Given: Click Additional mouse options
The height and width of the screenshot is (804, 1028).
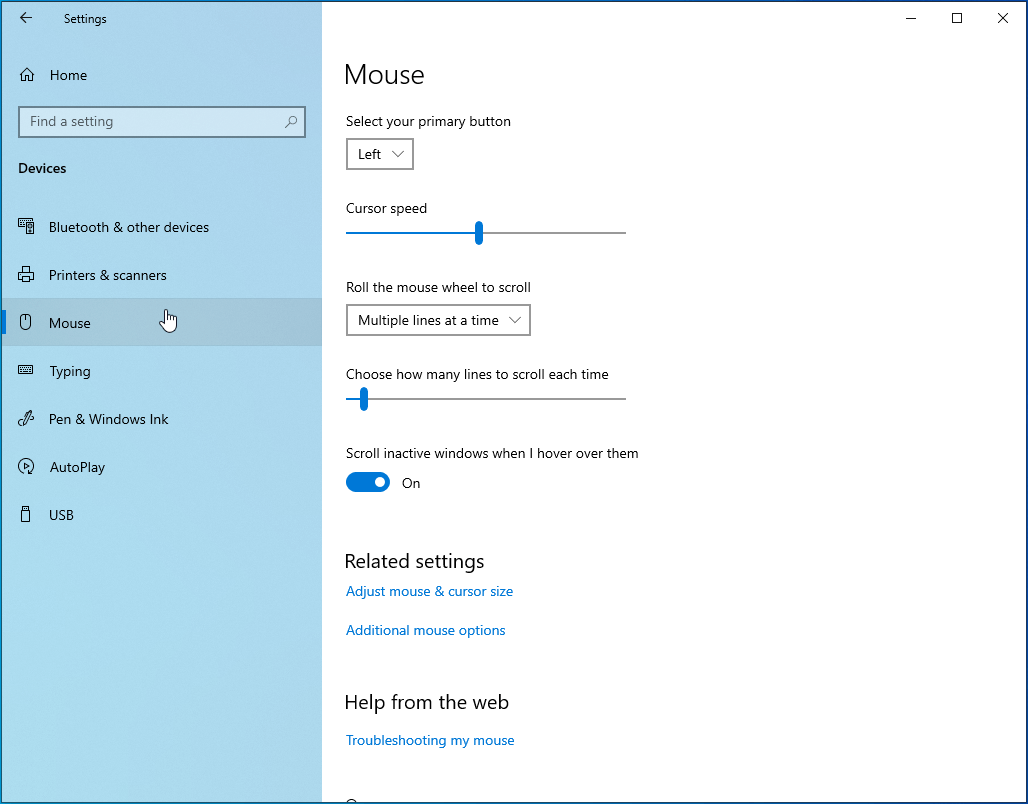Looking at the screenshot, I should point(425,630).
